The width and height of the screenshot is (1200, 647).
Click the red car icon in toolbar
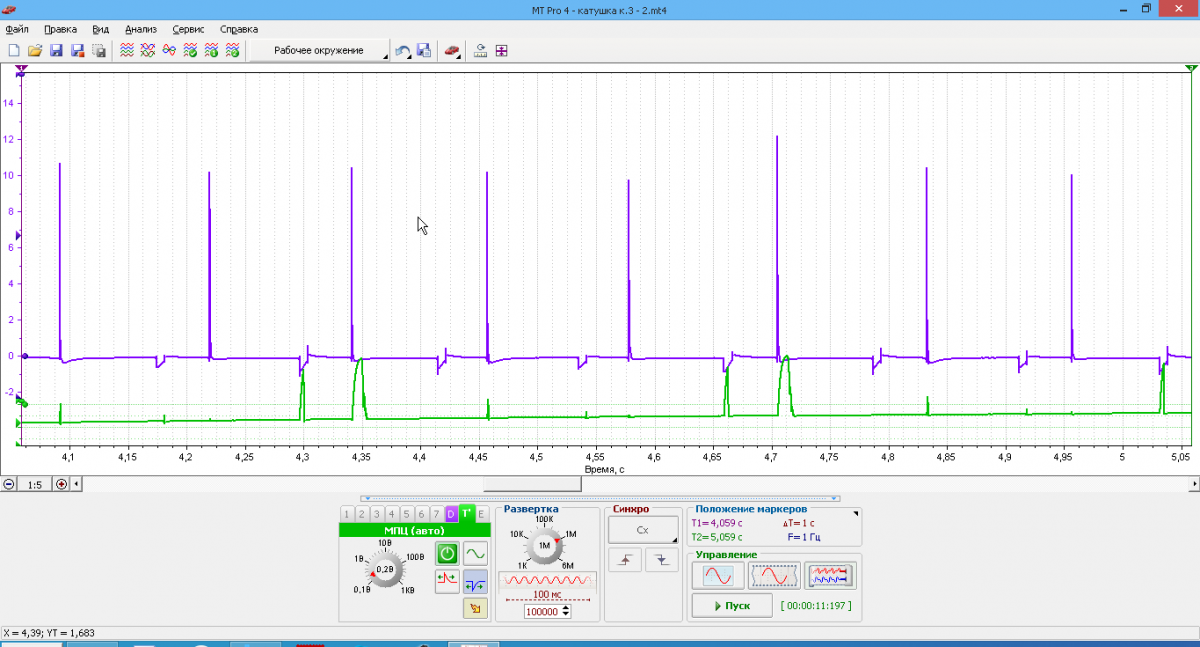tap(451, 50)
